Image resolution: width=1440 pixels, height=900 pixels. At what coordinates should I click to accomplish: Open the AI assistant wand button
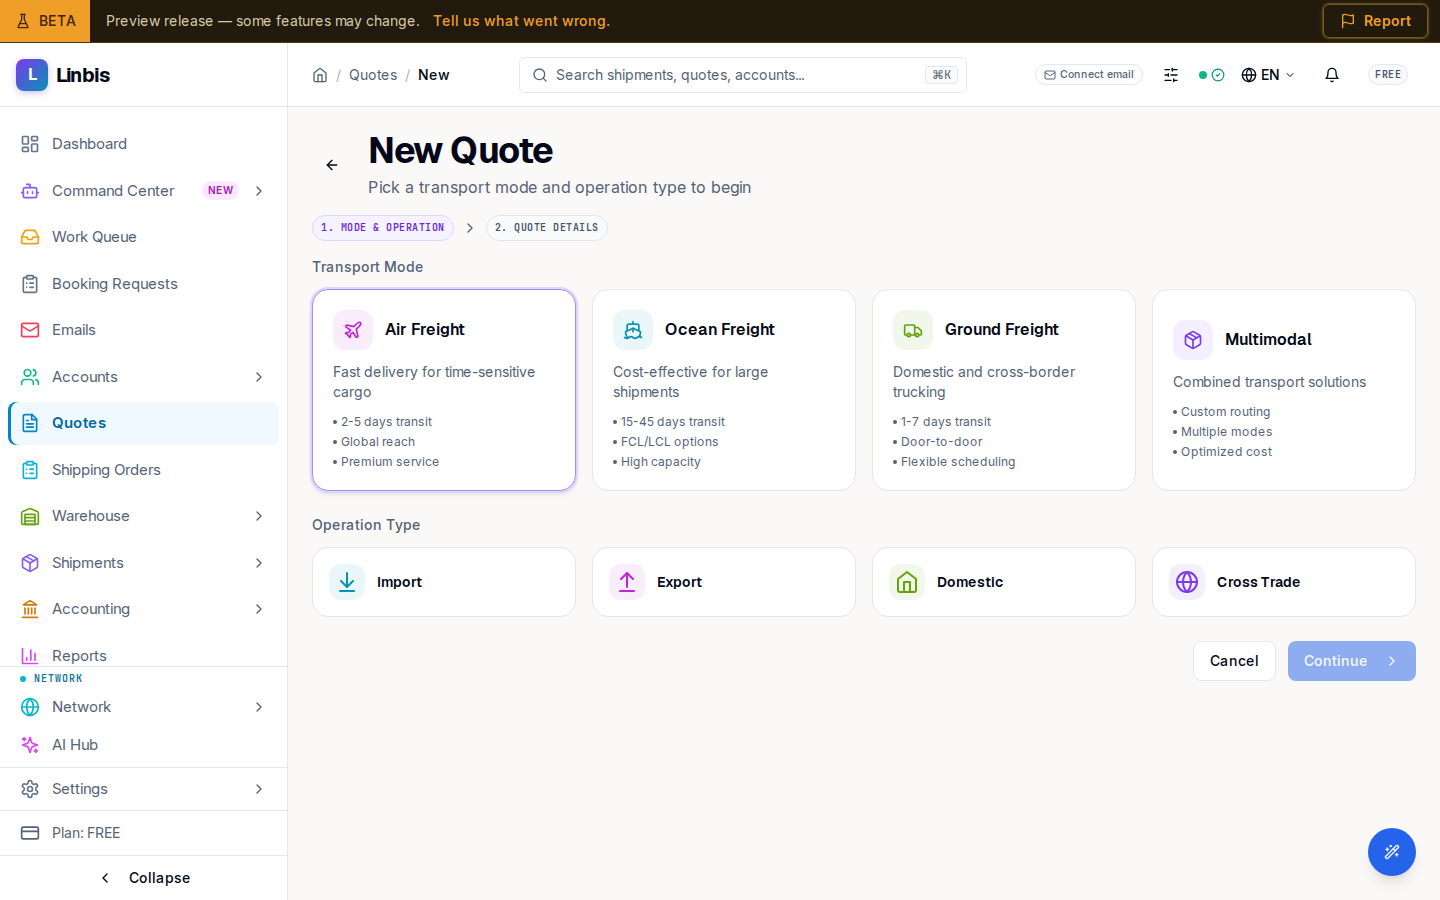[1392, 852]
